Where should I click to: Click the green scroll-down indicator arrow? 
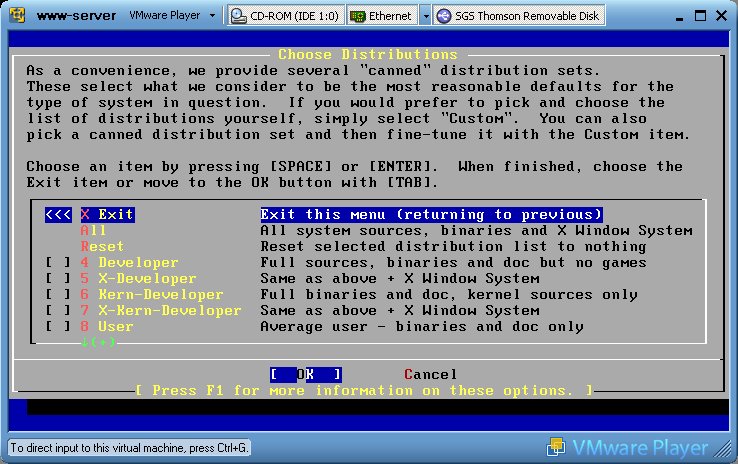(84, 342)
